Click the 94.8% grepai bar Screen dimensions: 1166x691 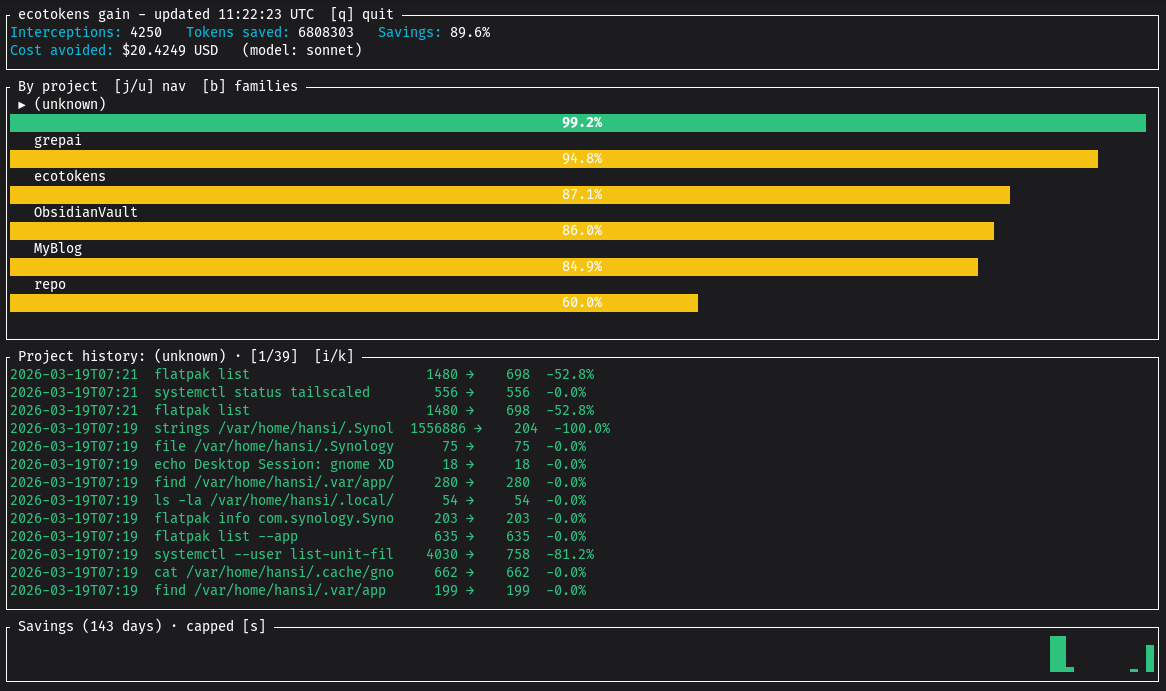coord(554,158)
